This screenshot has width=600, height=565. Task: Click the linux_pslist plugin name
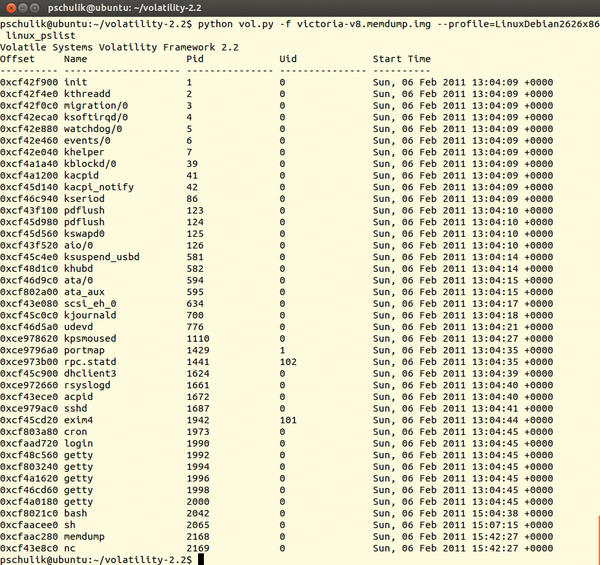(x=41, y=36)
